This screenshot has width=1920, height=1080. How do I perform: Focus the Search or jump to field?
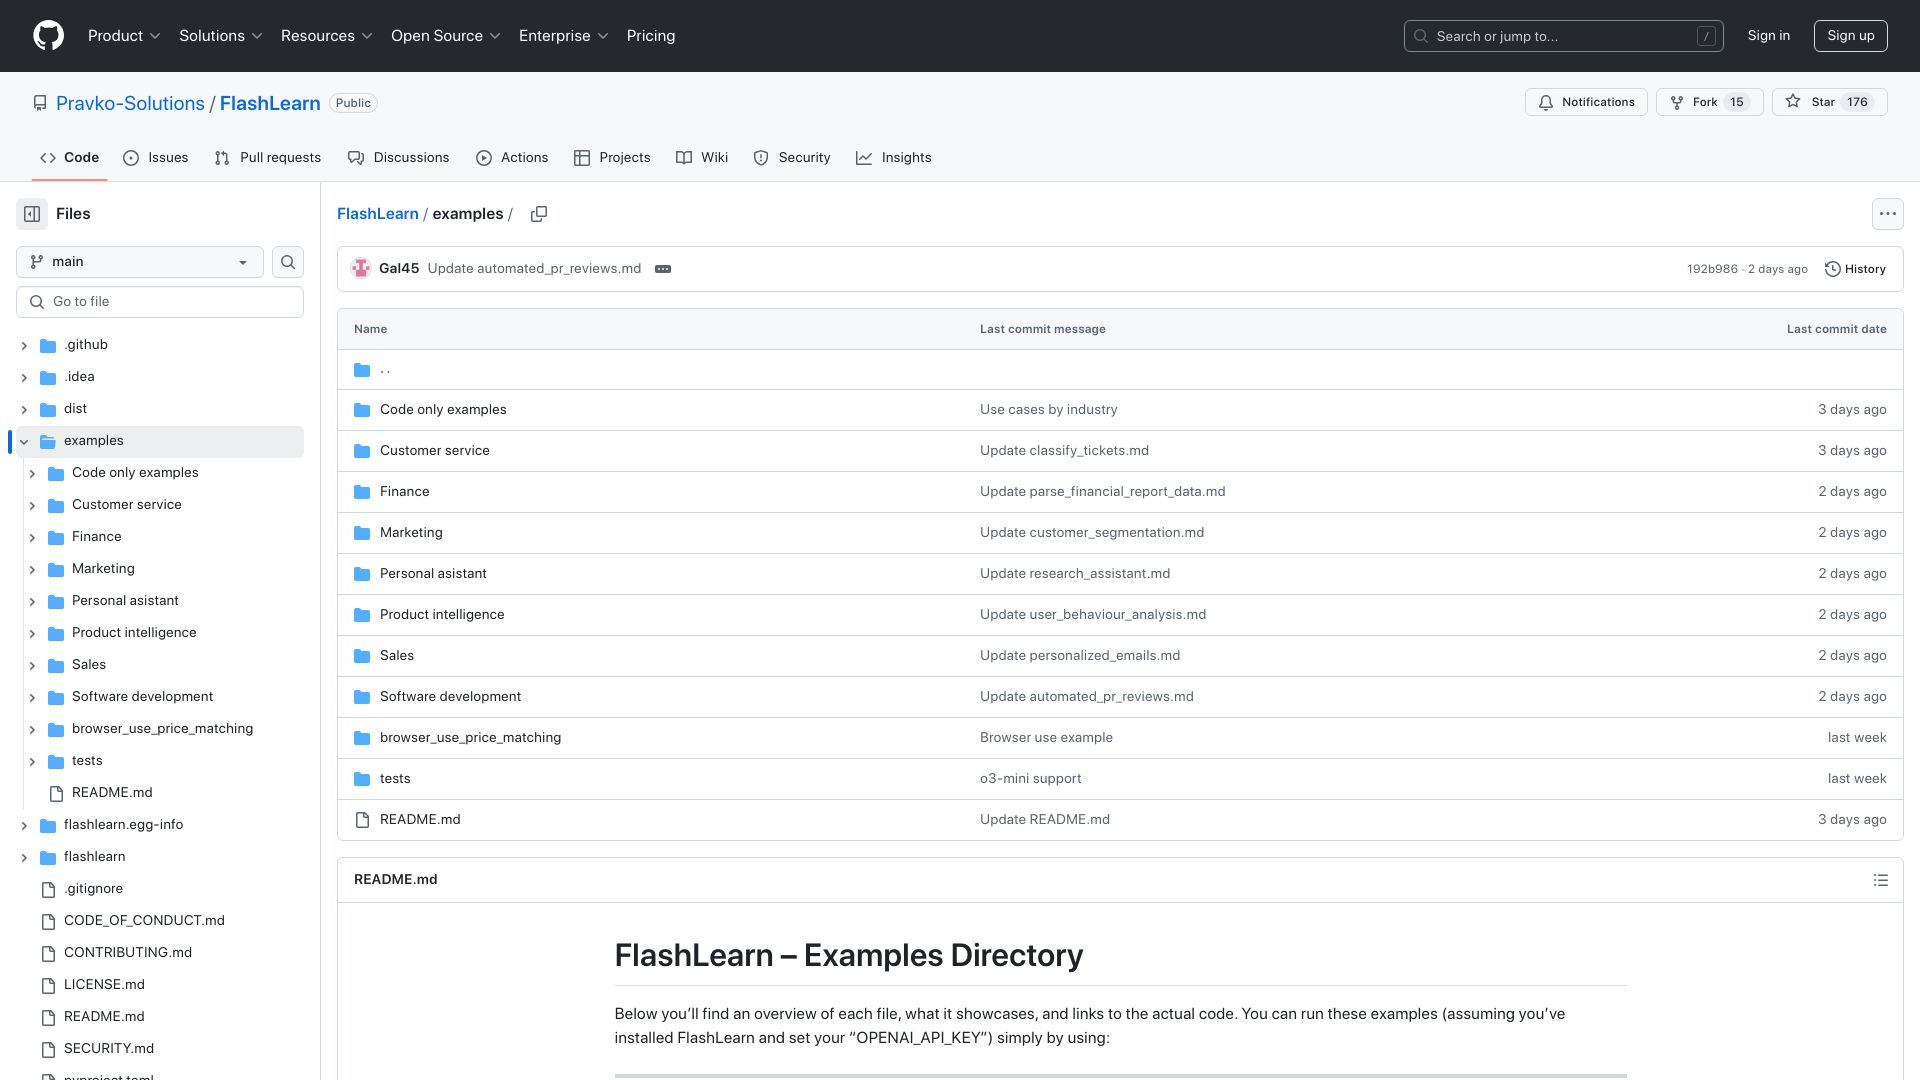point(1564,36)
